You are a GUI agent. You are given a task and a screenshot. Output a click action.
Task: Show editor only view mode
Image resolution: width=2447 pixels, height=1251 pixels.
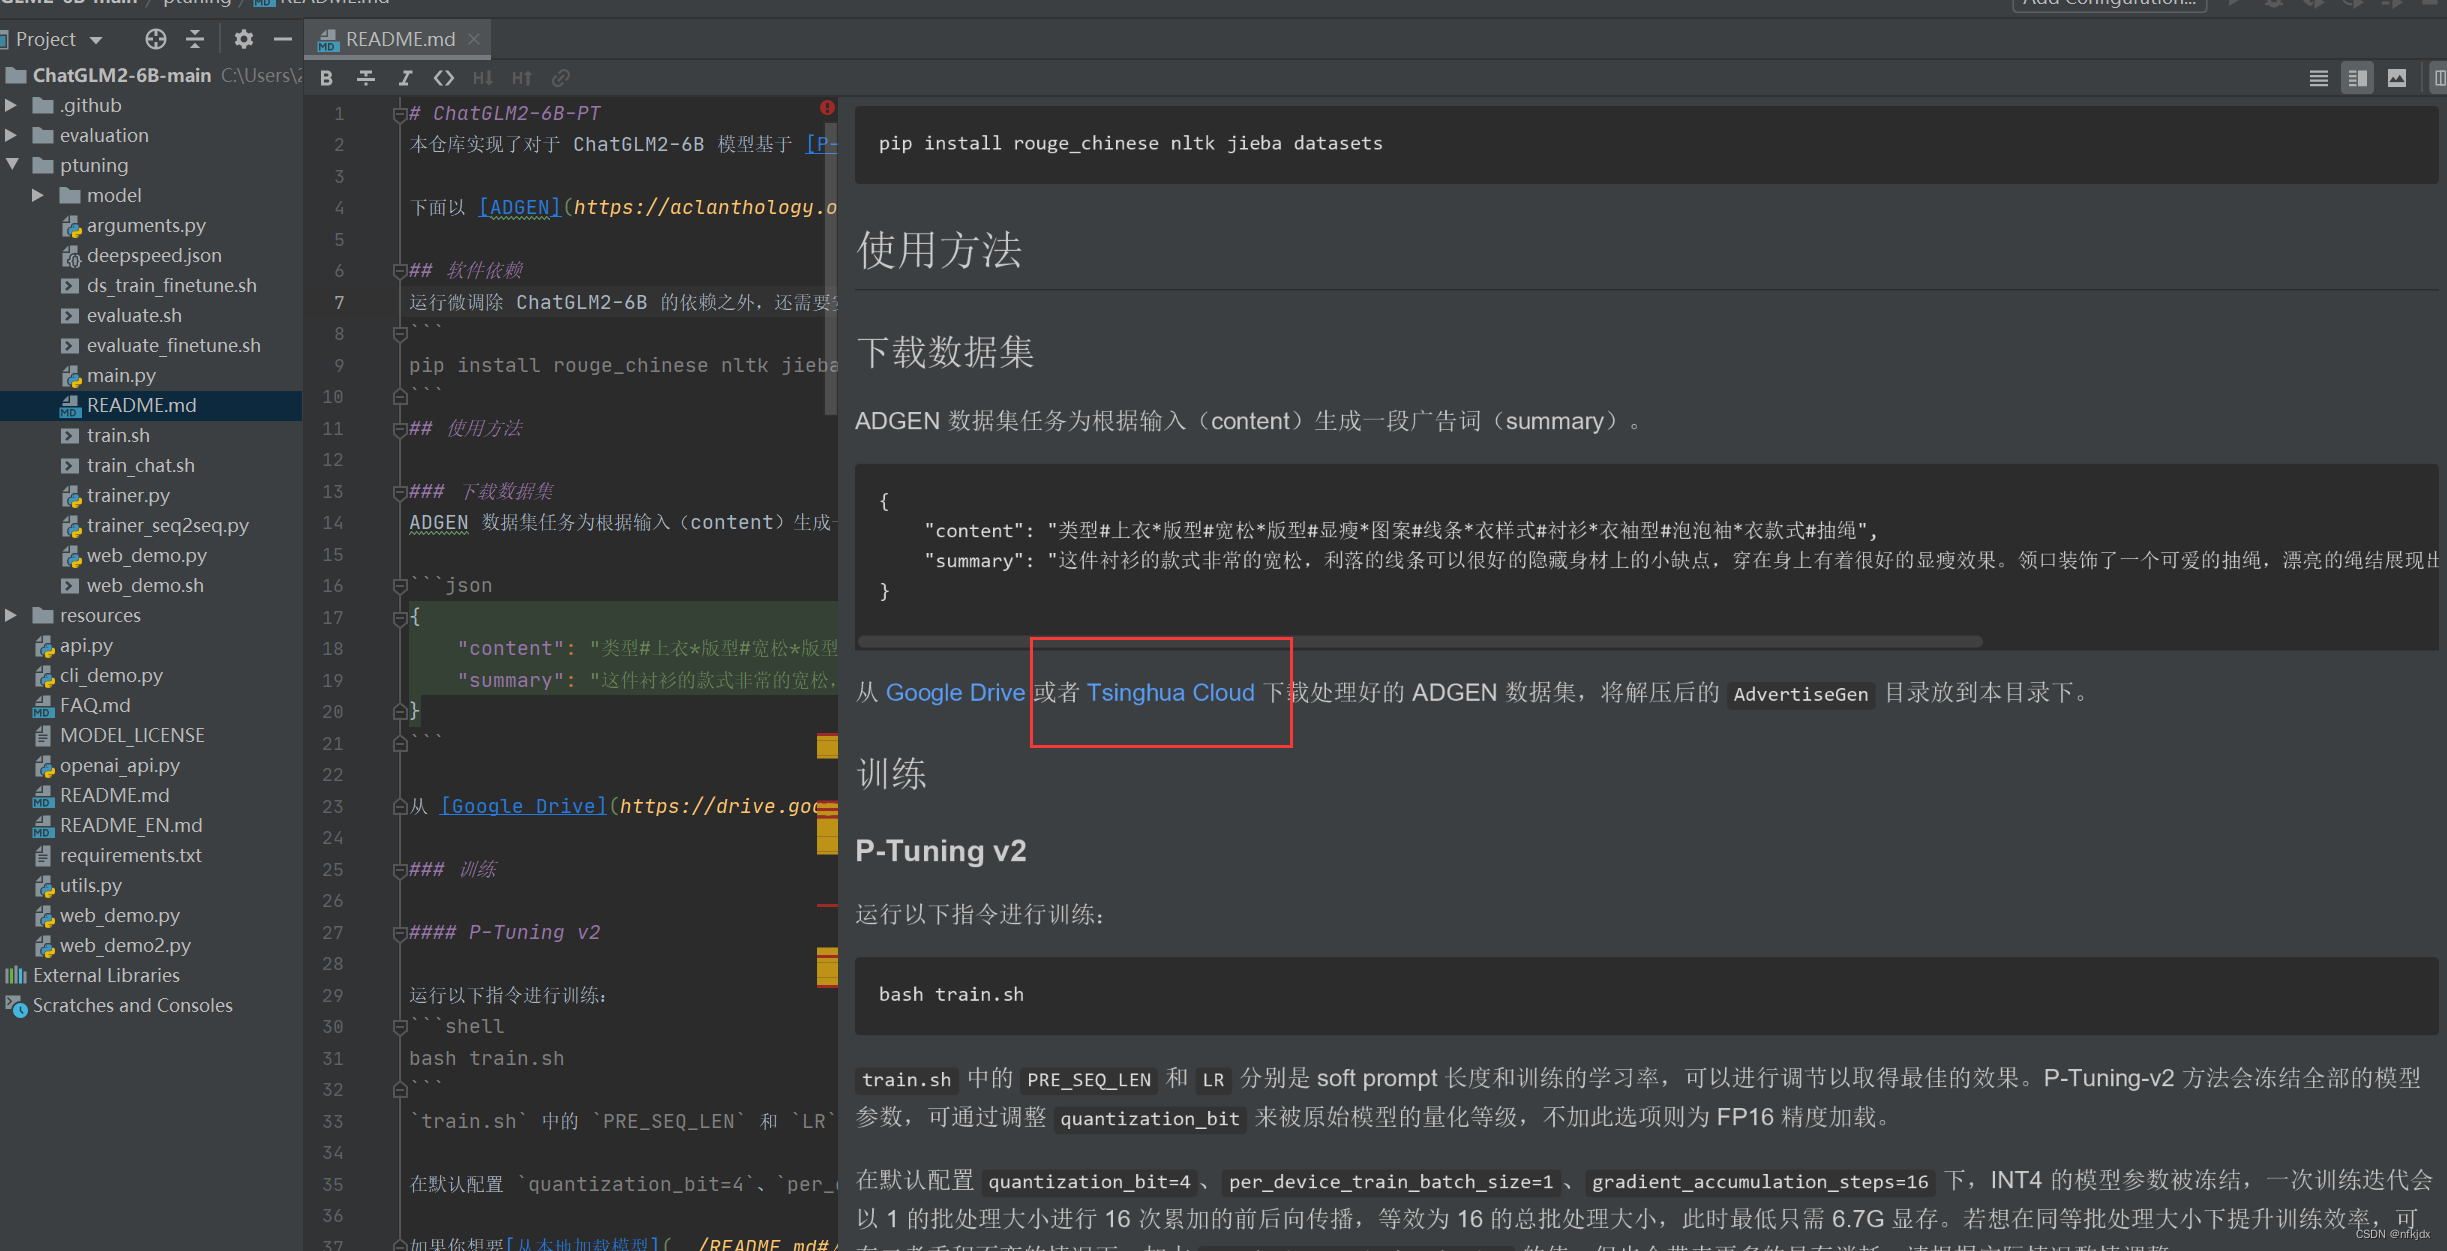(2318, 78)
